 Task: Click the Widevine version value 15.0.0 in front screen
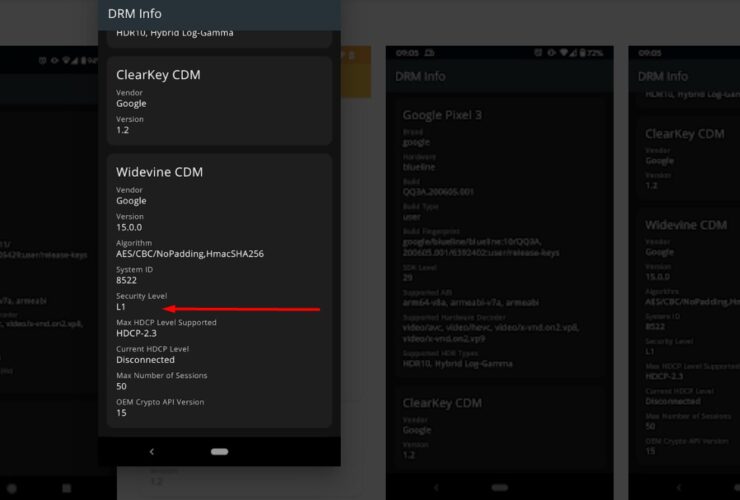(129, 227)
